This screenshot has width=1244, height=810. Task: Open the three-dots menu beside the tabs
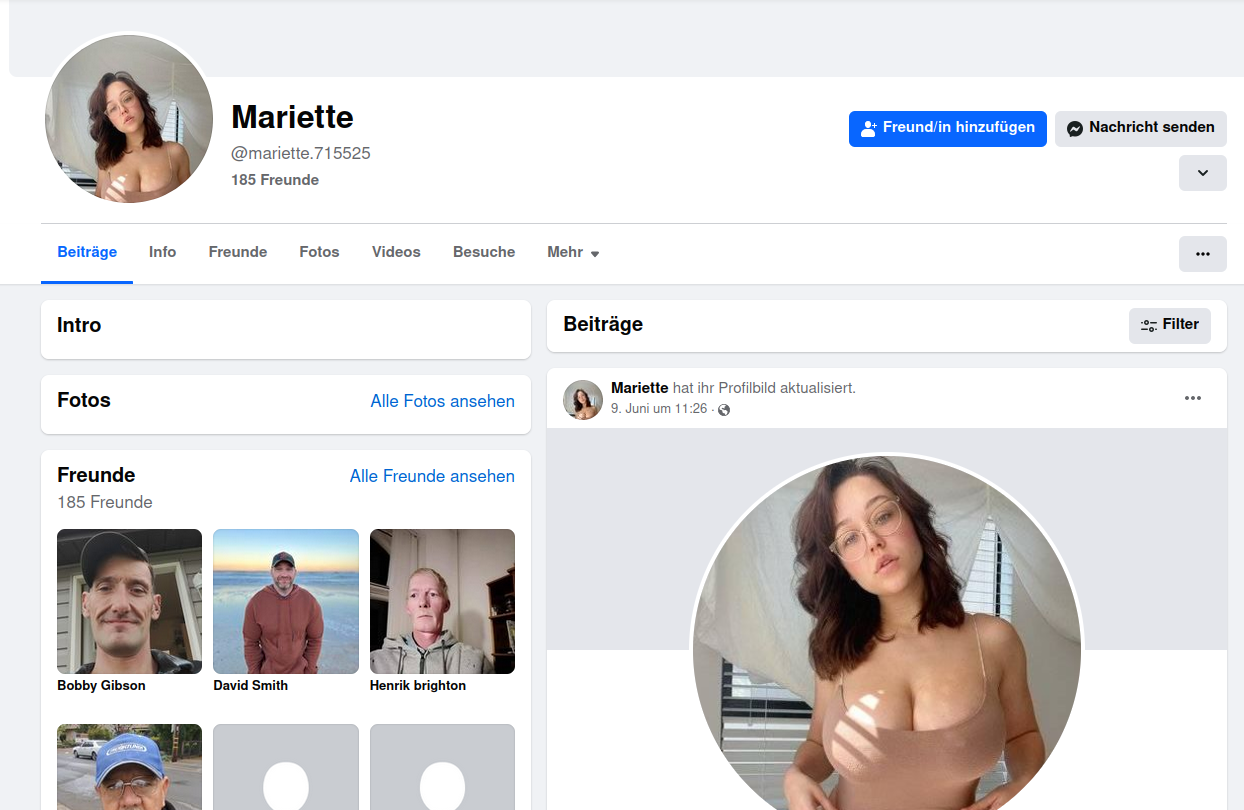[1203, 253]
